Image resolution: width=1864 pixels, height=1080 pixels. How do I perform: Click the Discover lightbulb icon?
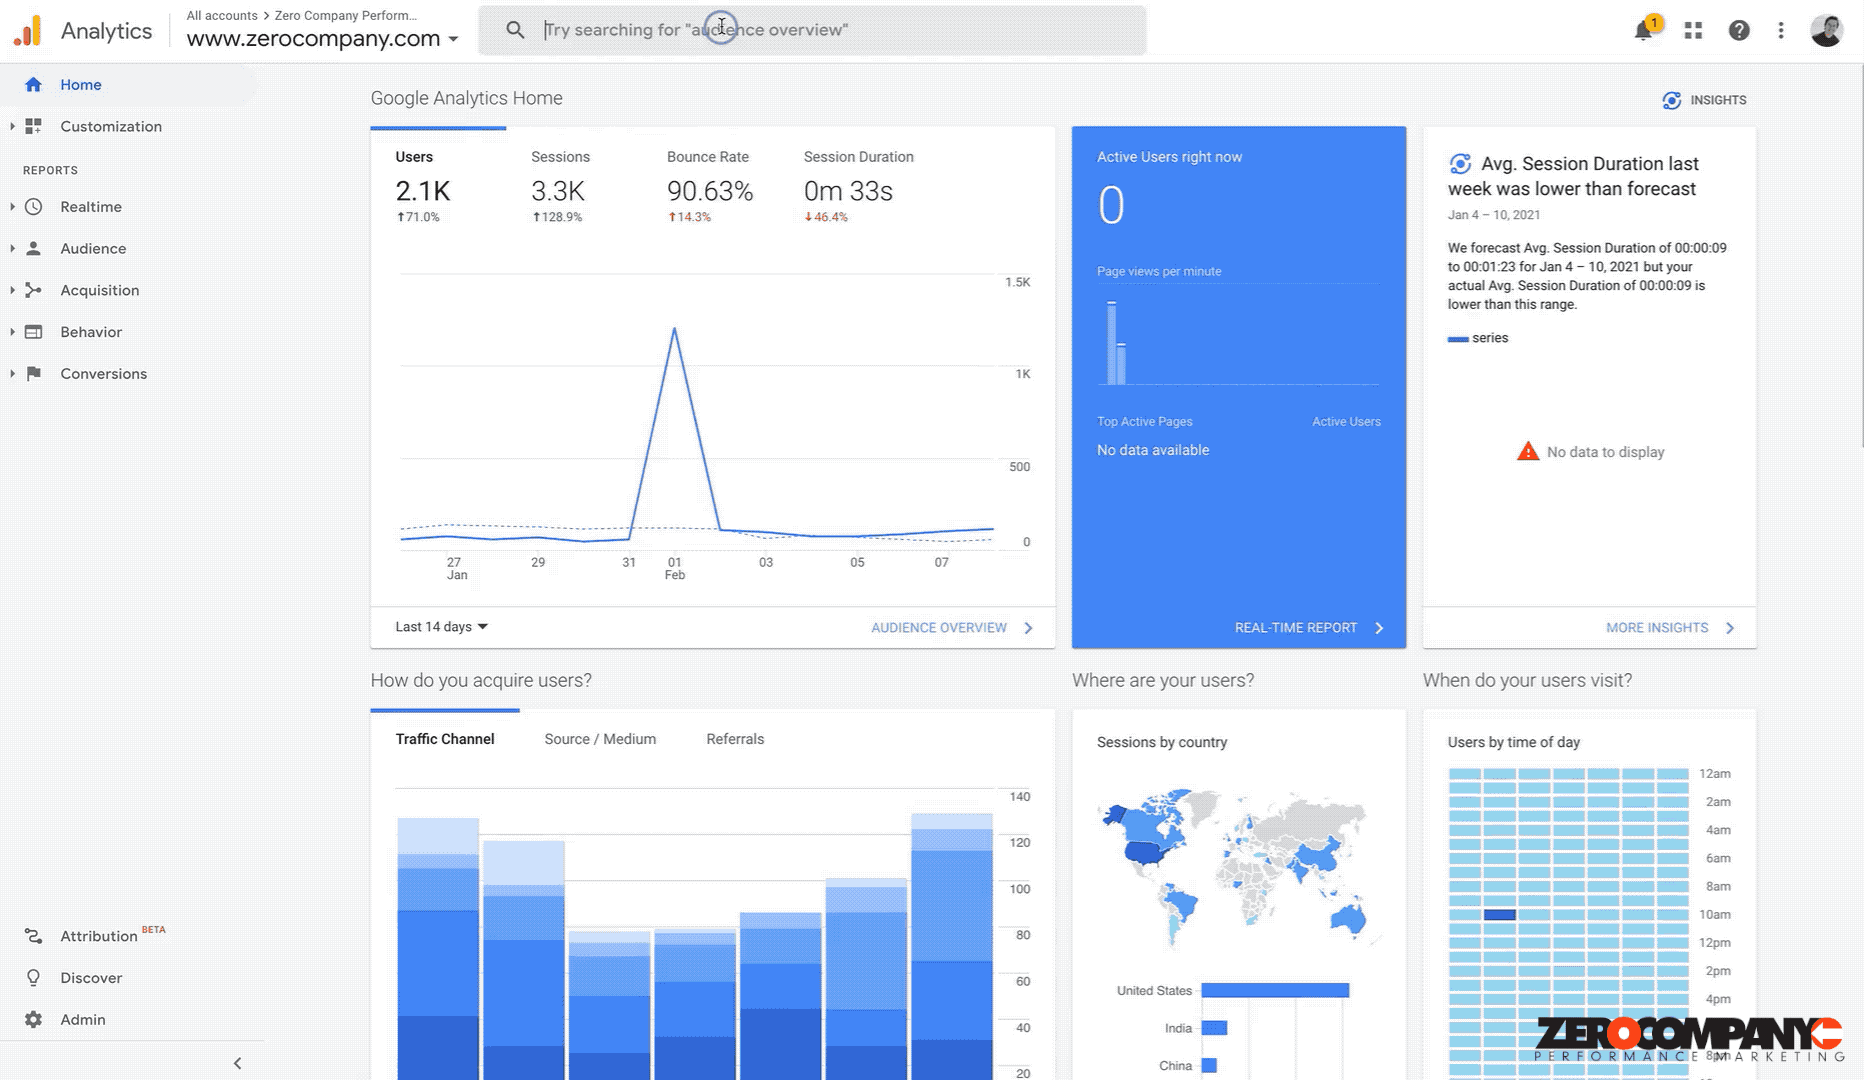(33, 978)
